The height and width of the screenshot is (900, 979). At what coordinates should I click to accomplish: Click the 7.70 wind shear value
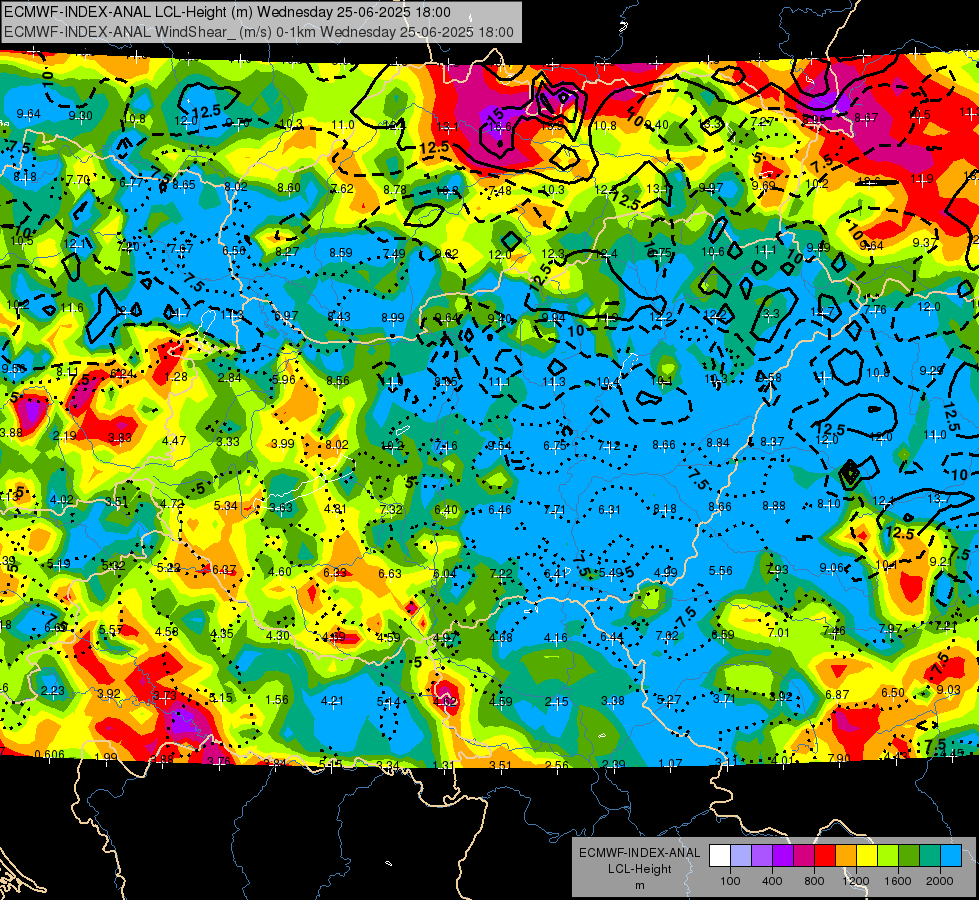click(x=78, y=180)
